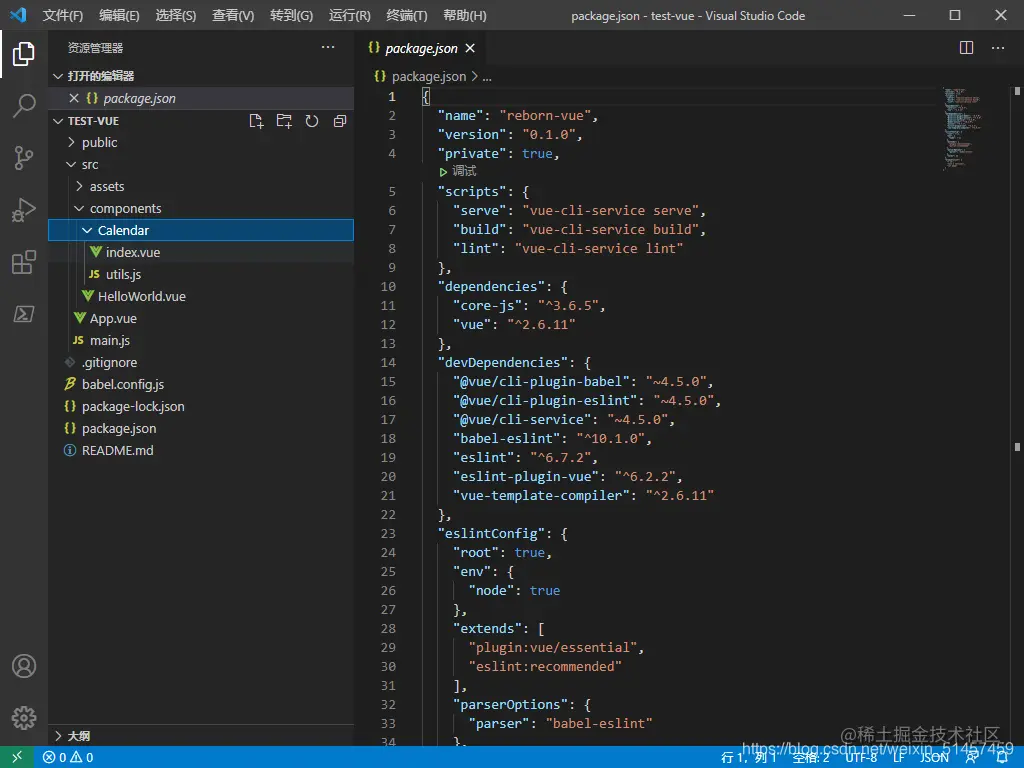
Task: Expand the public folder
Action: coord(201,142)
